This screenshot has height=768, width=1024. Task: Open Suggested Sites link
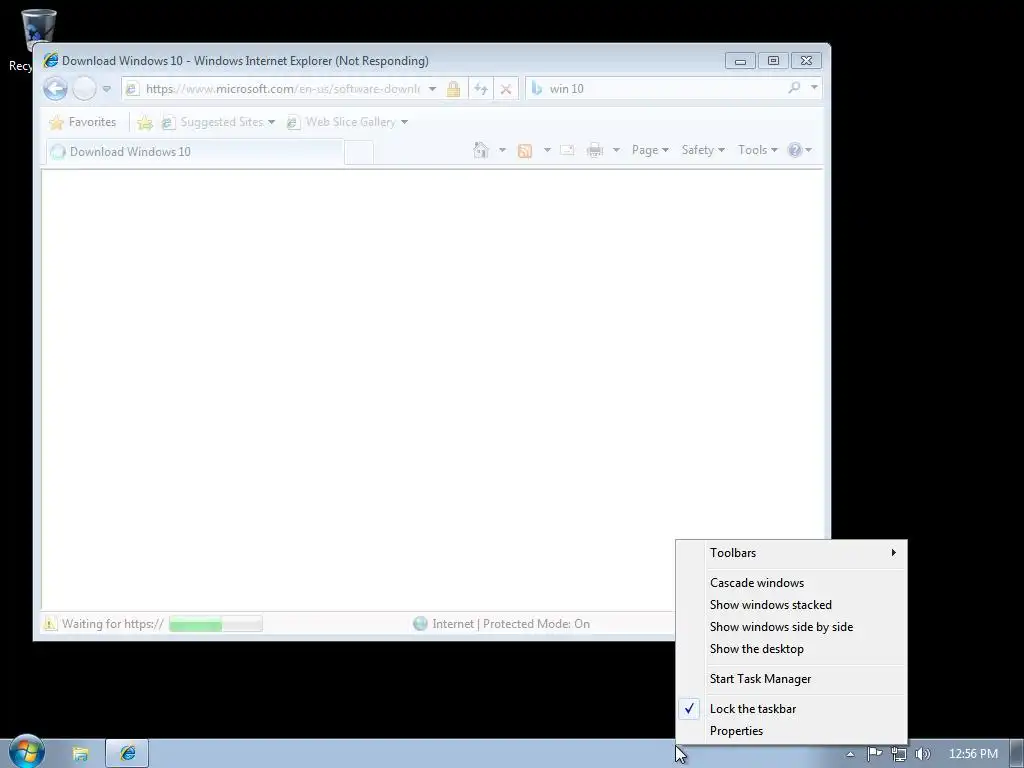[218, 122]
